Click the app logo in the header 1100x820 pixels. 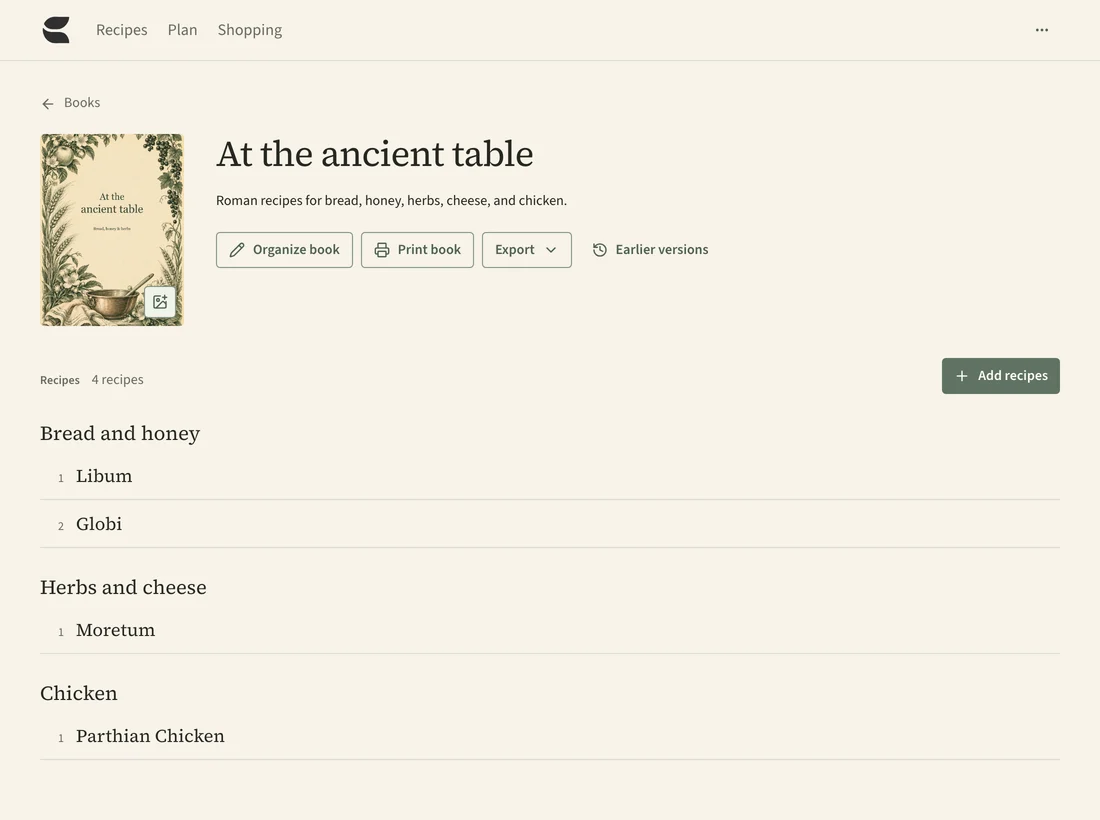pos(56,30)
